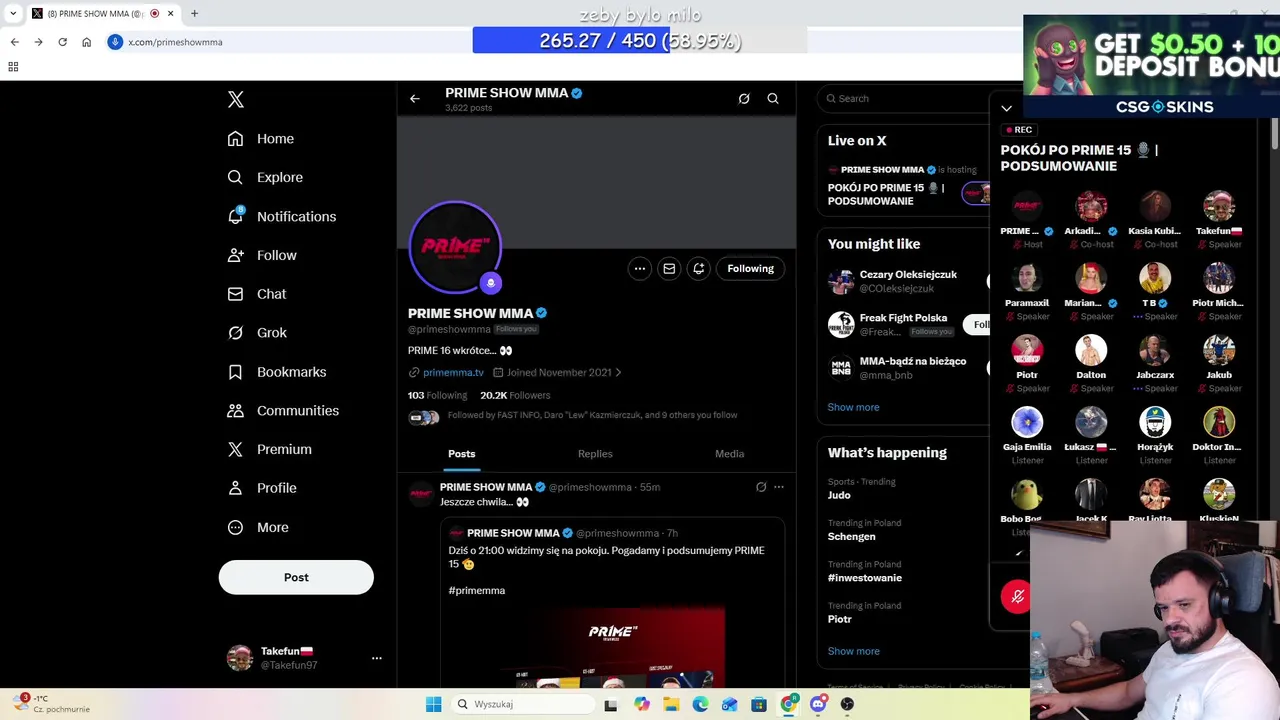
Task: Switch to the Replies tab
Action: point(595,454)
